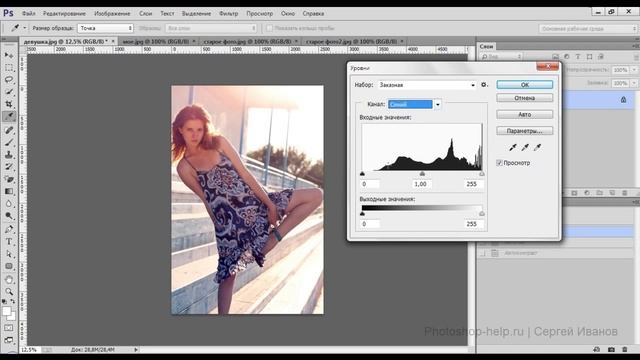
Task: Select the Zoom tool
Action: (9, 291)
